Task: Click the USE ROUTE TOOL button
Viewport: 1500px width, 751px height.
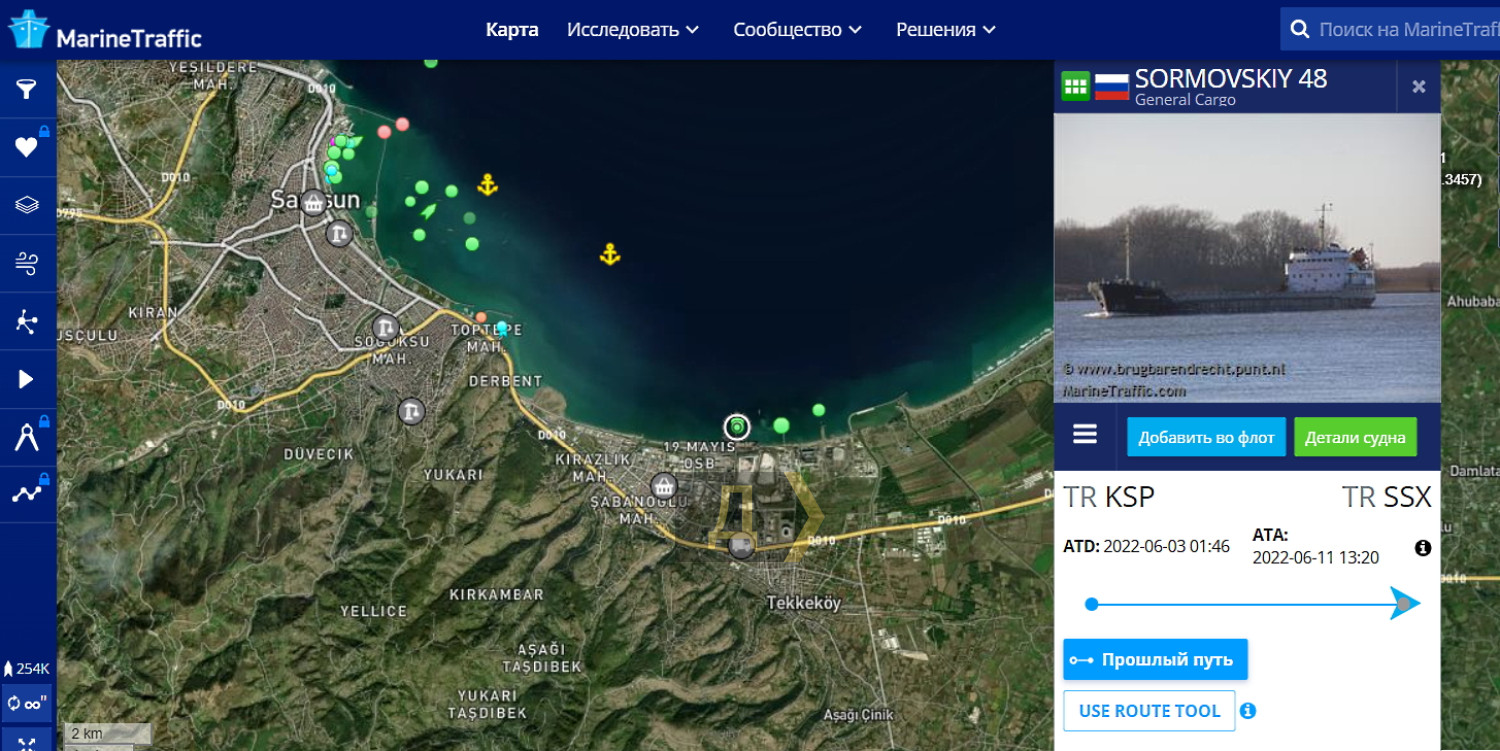Action: 1149,711
